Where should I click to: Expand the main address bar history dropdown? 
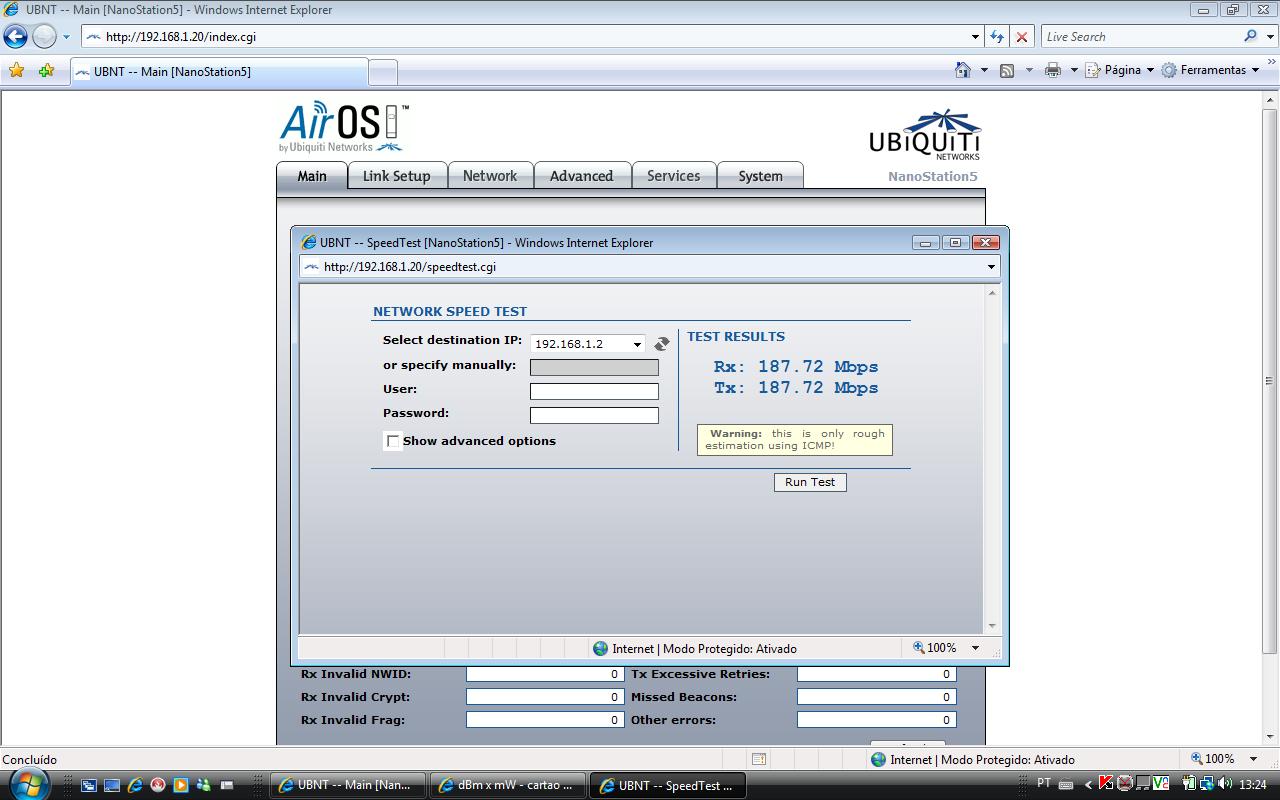click(x=975, y=37)
